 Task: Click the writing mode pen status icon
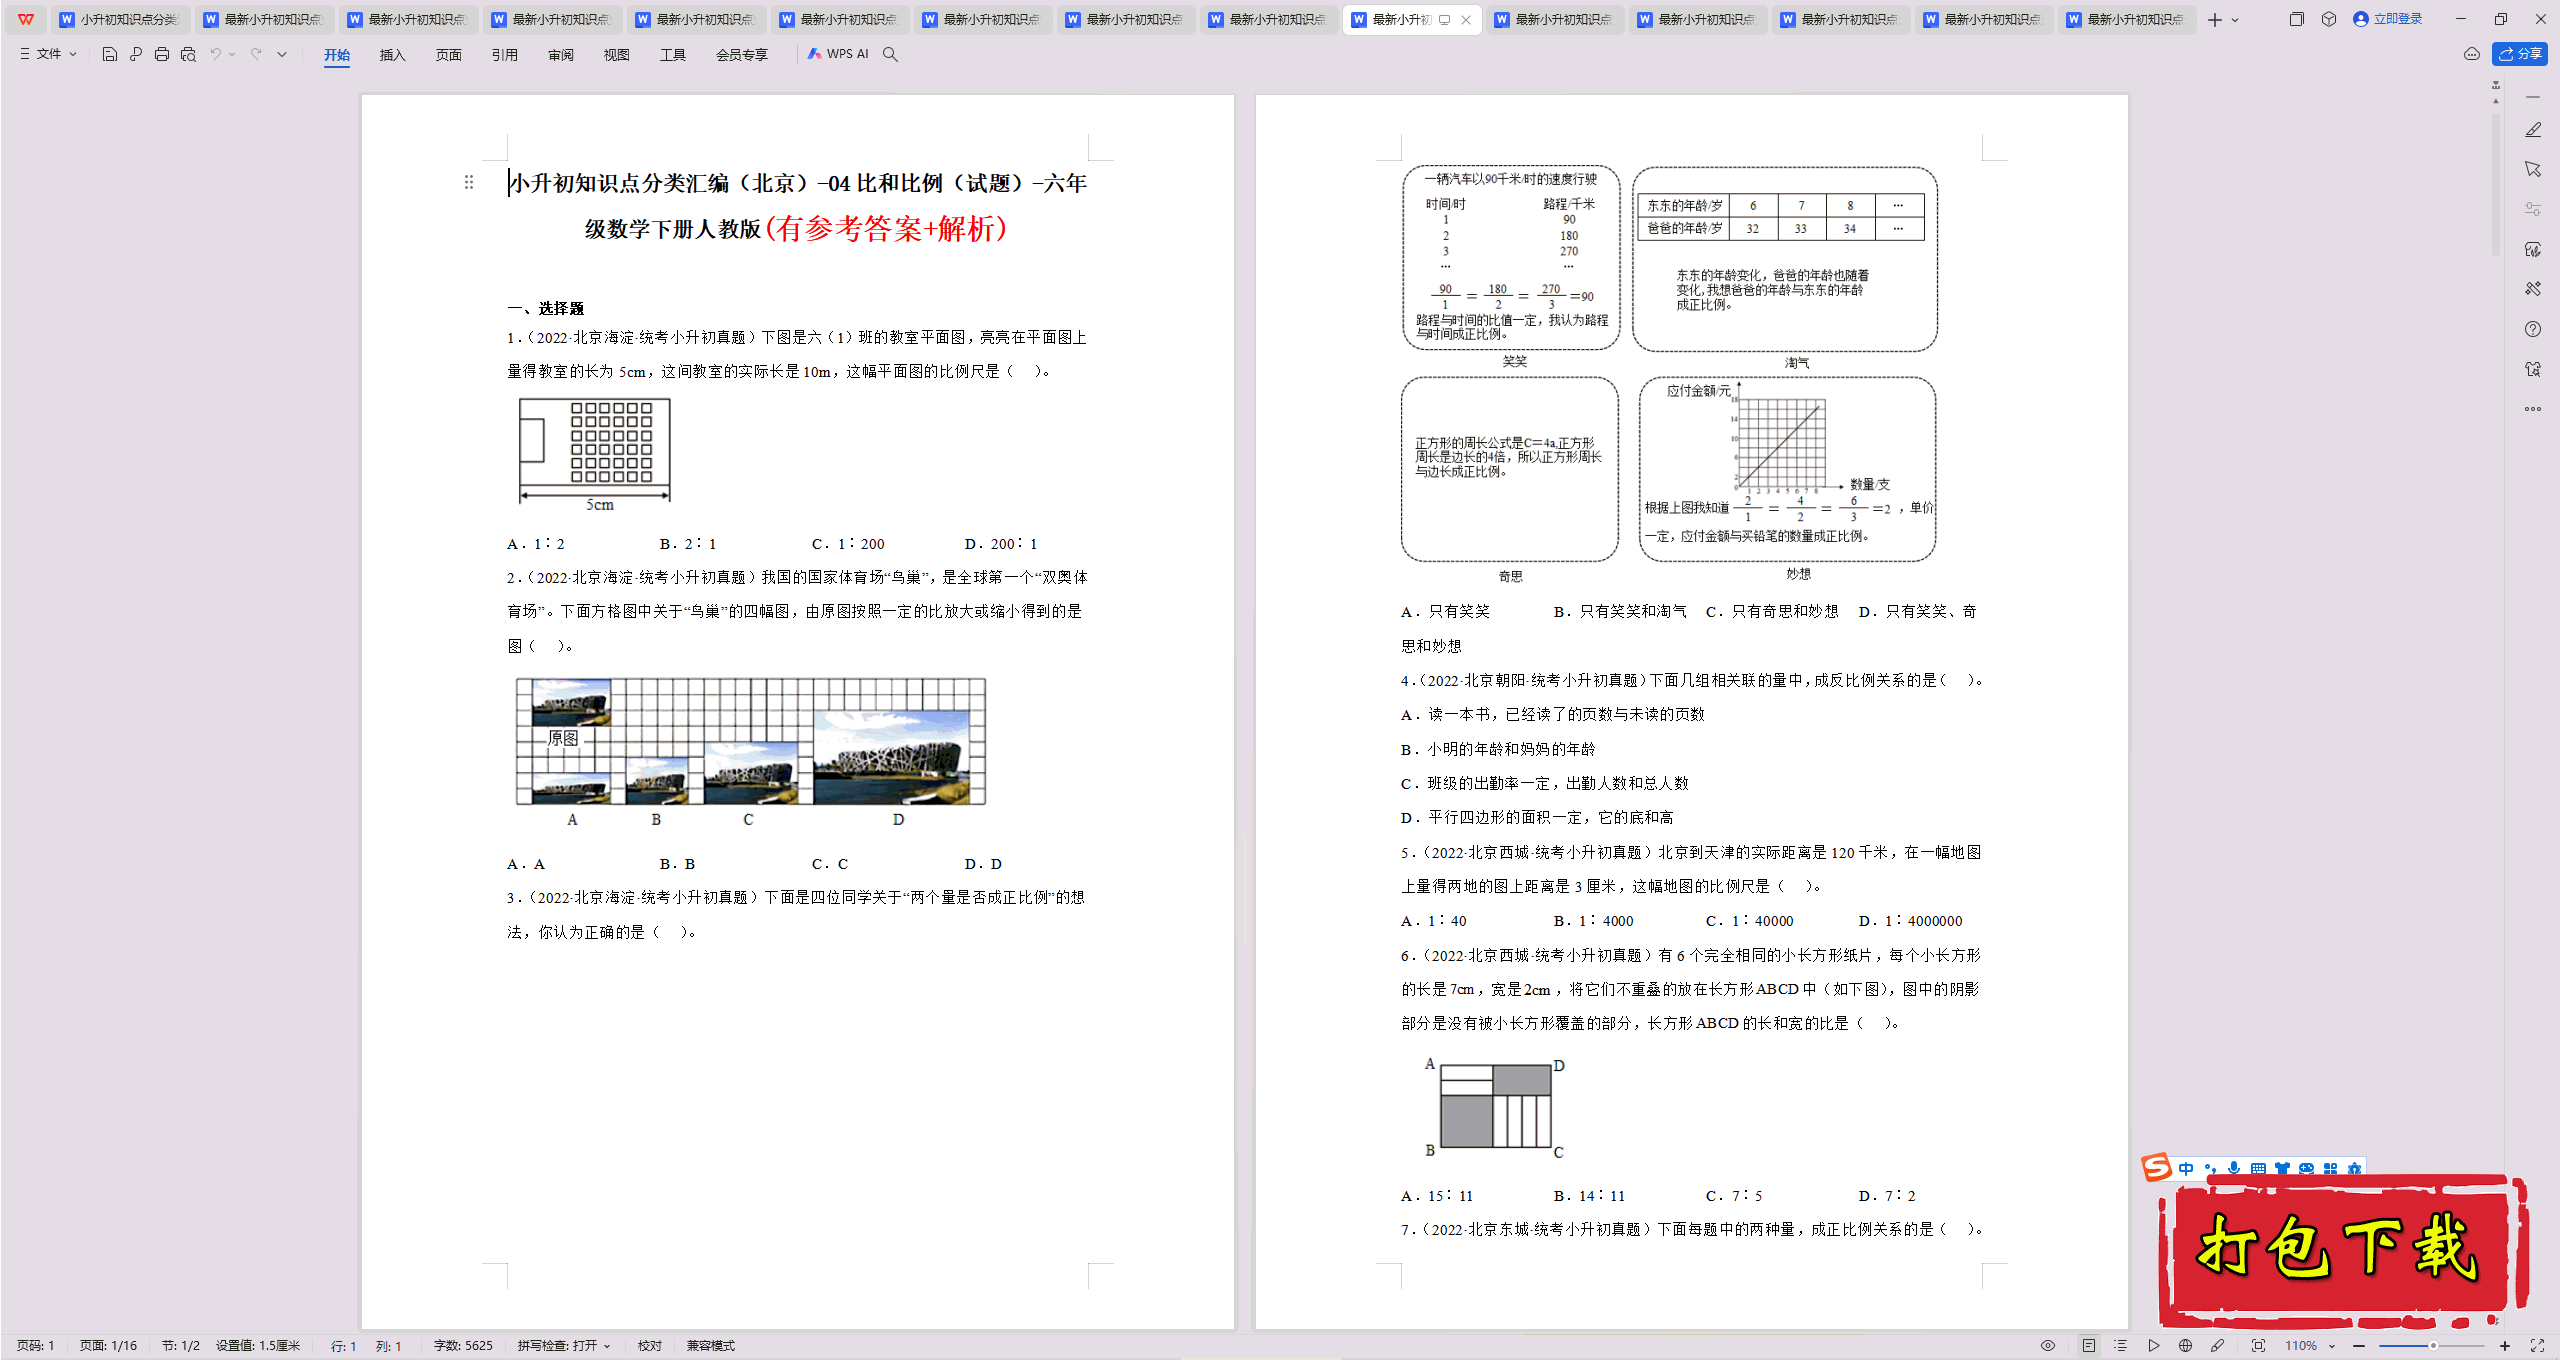(2217, 1346)
